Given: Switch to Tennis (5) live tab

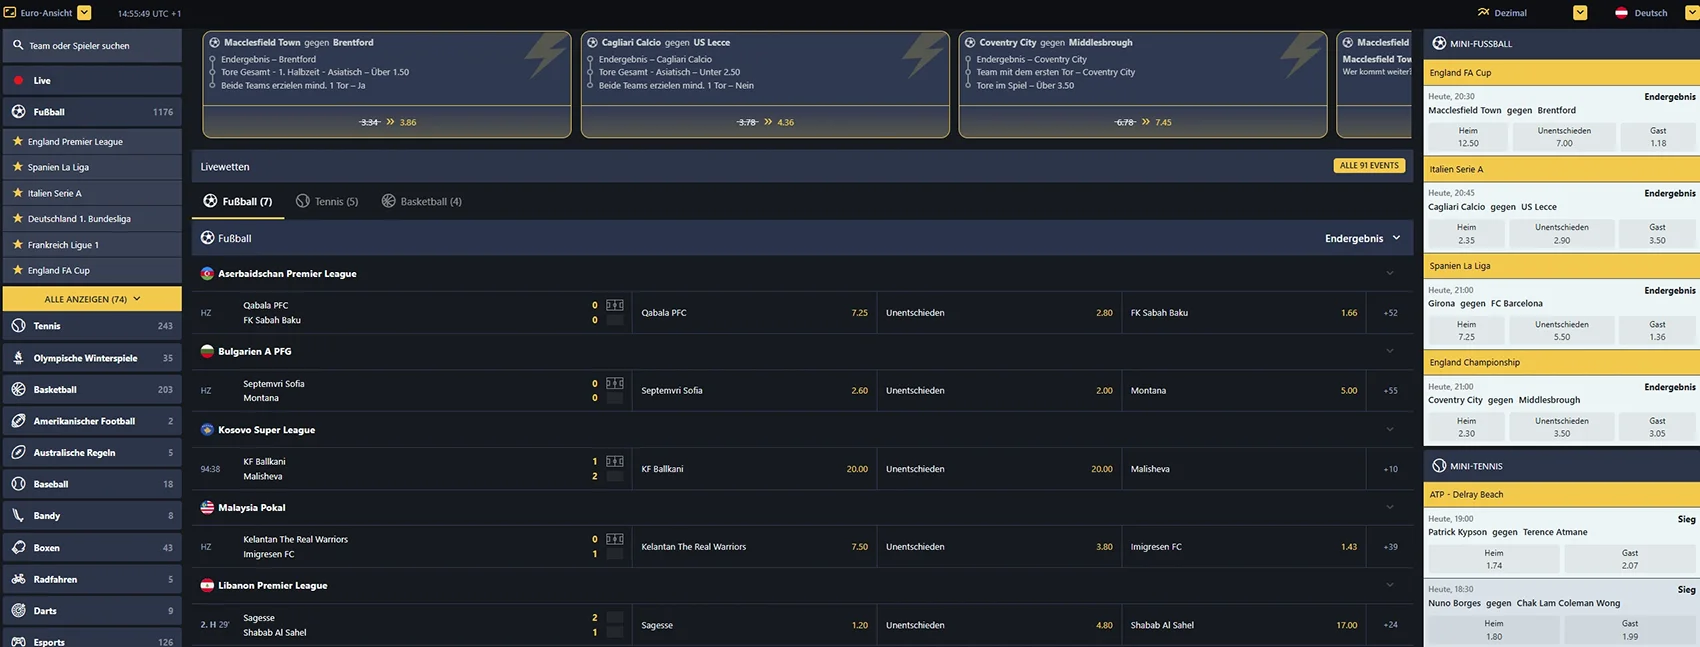Looking at the screenshot, I should click(x=327, y=201).
